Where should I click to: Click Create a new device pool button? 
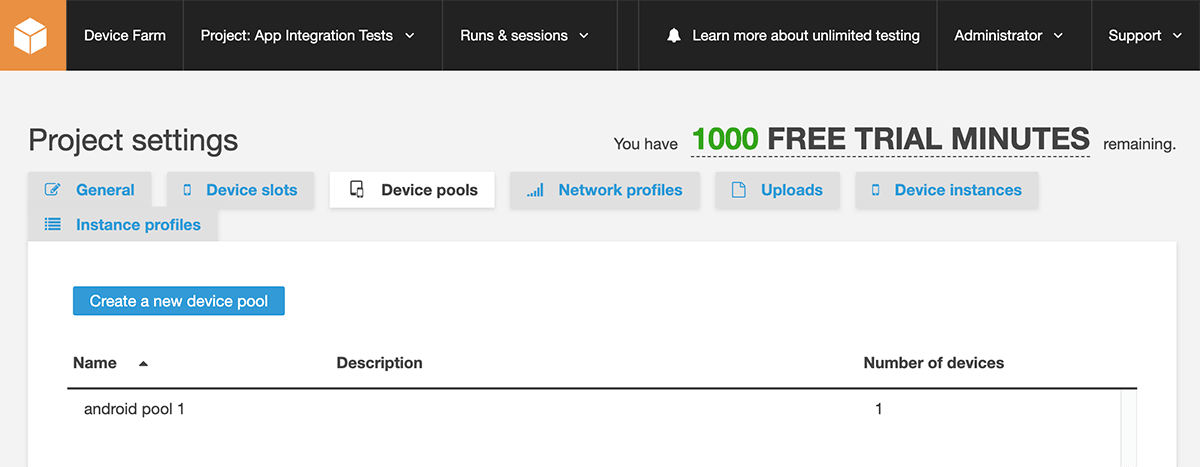[179, 301]
